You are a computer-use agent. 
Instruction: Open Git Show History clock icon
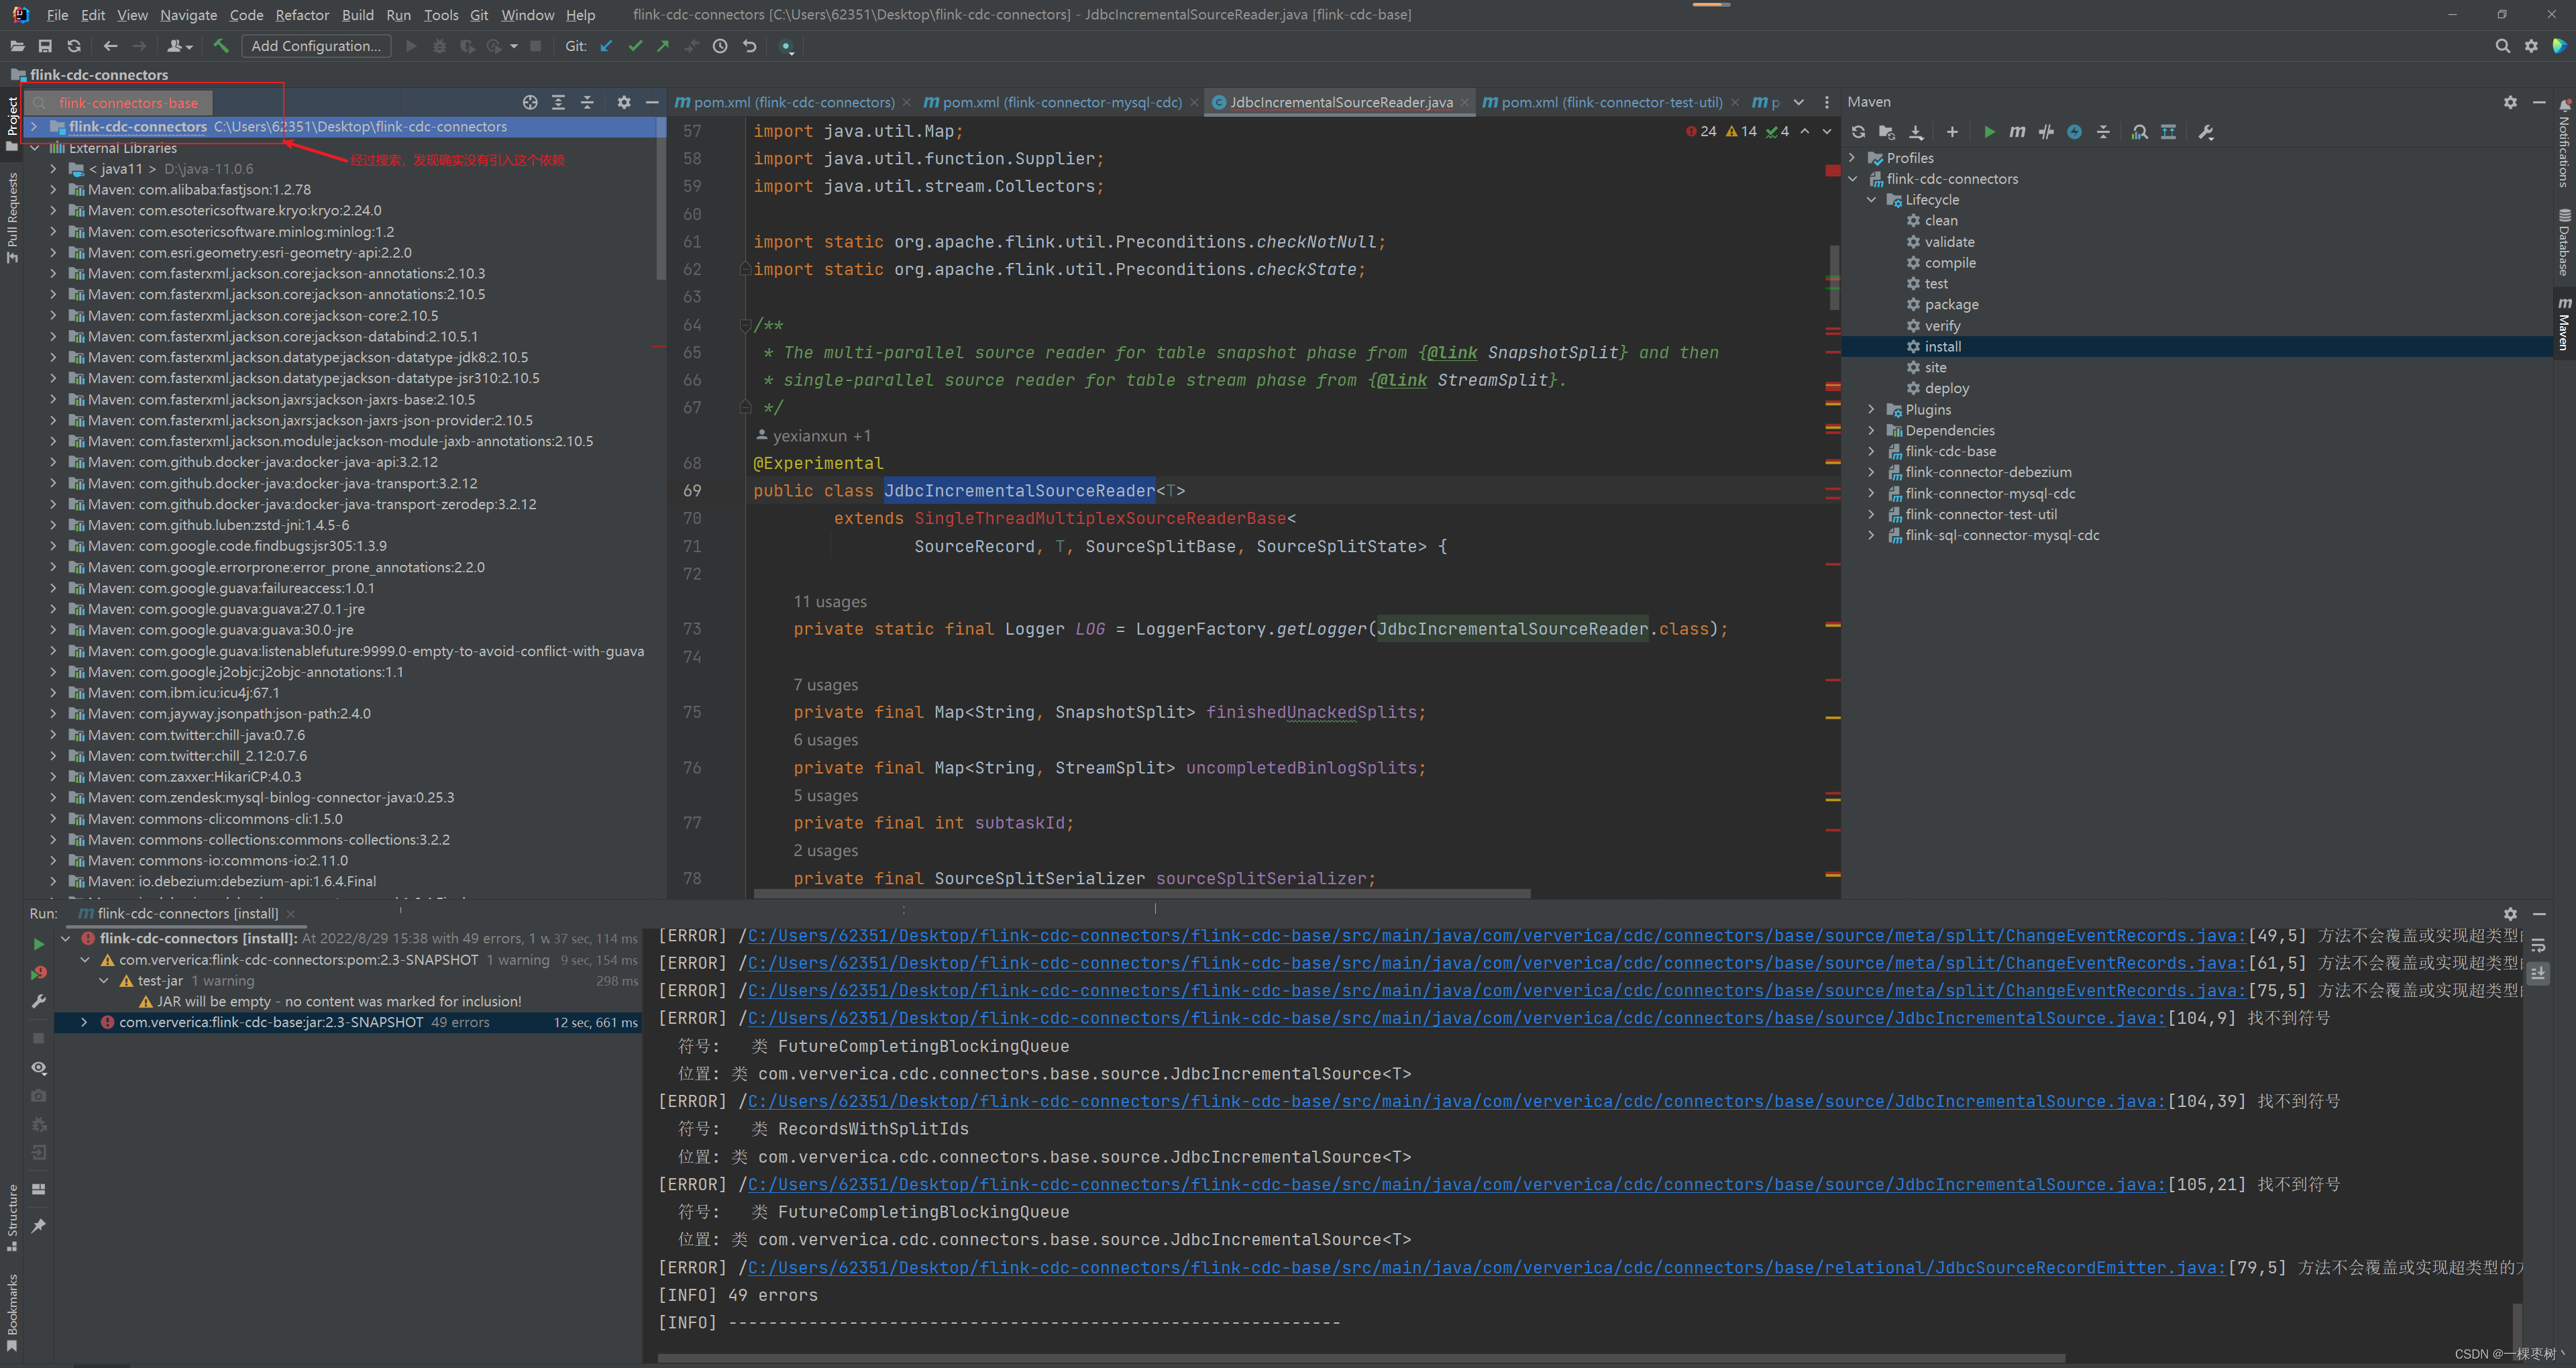coord(720,46)
